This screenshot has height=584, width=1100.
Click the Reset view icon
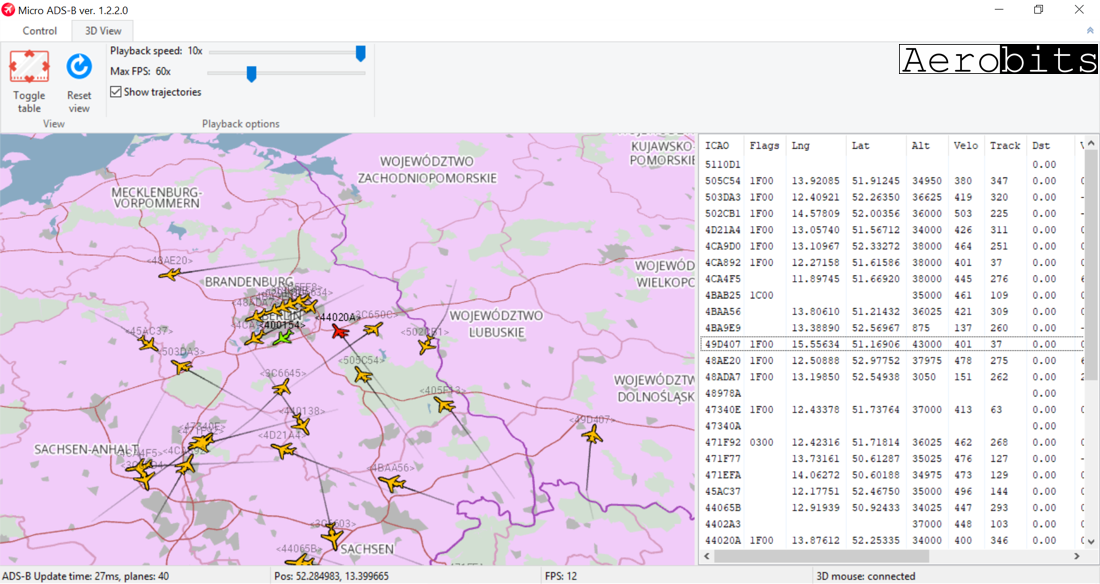(x=79, y=67)
